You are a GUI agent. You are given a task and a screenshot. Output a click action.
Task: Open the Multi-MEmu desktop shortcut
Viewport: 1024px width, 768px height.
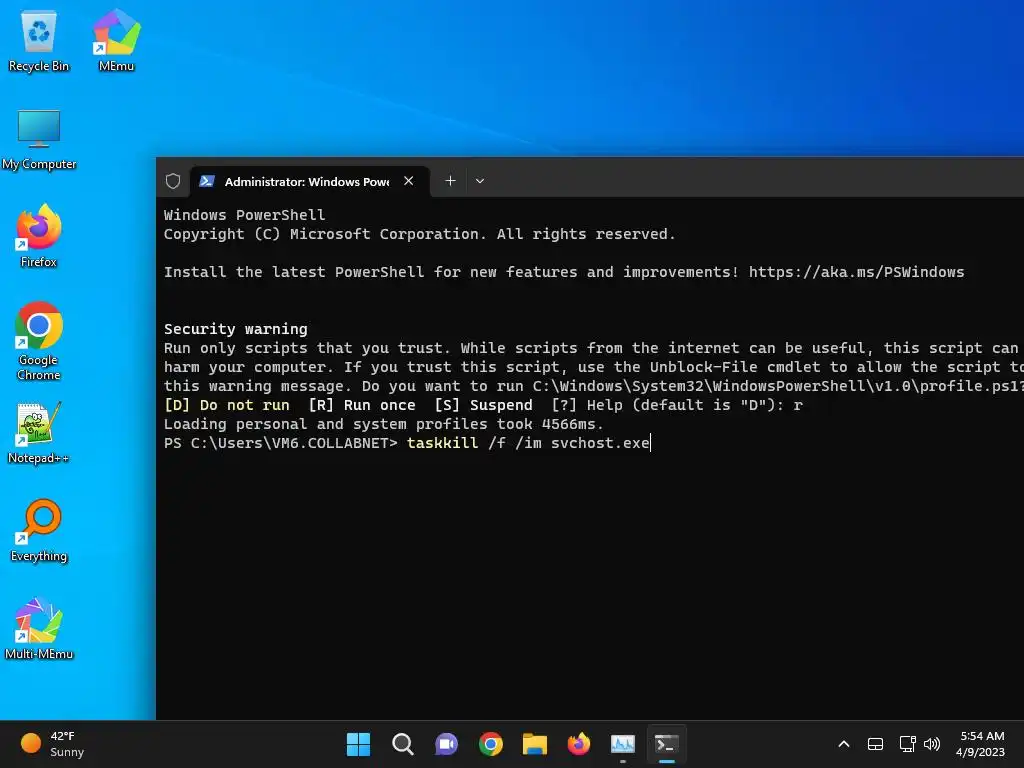click(39, 628)
